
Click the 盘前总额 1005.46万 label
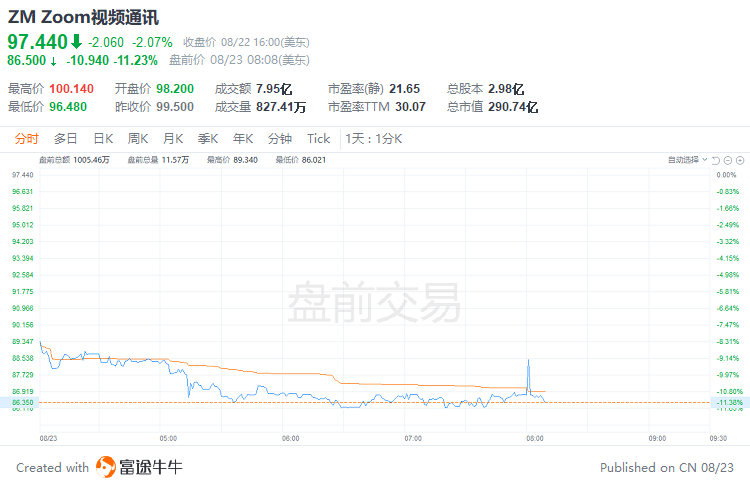[x=74, y=160]
